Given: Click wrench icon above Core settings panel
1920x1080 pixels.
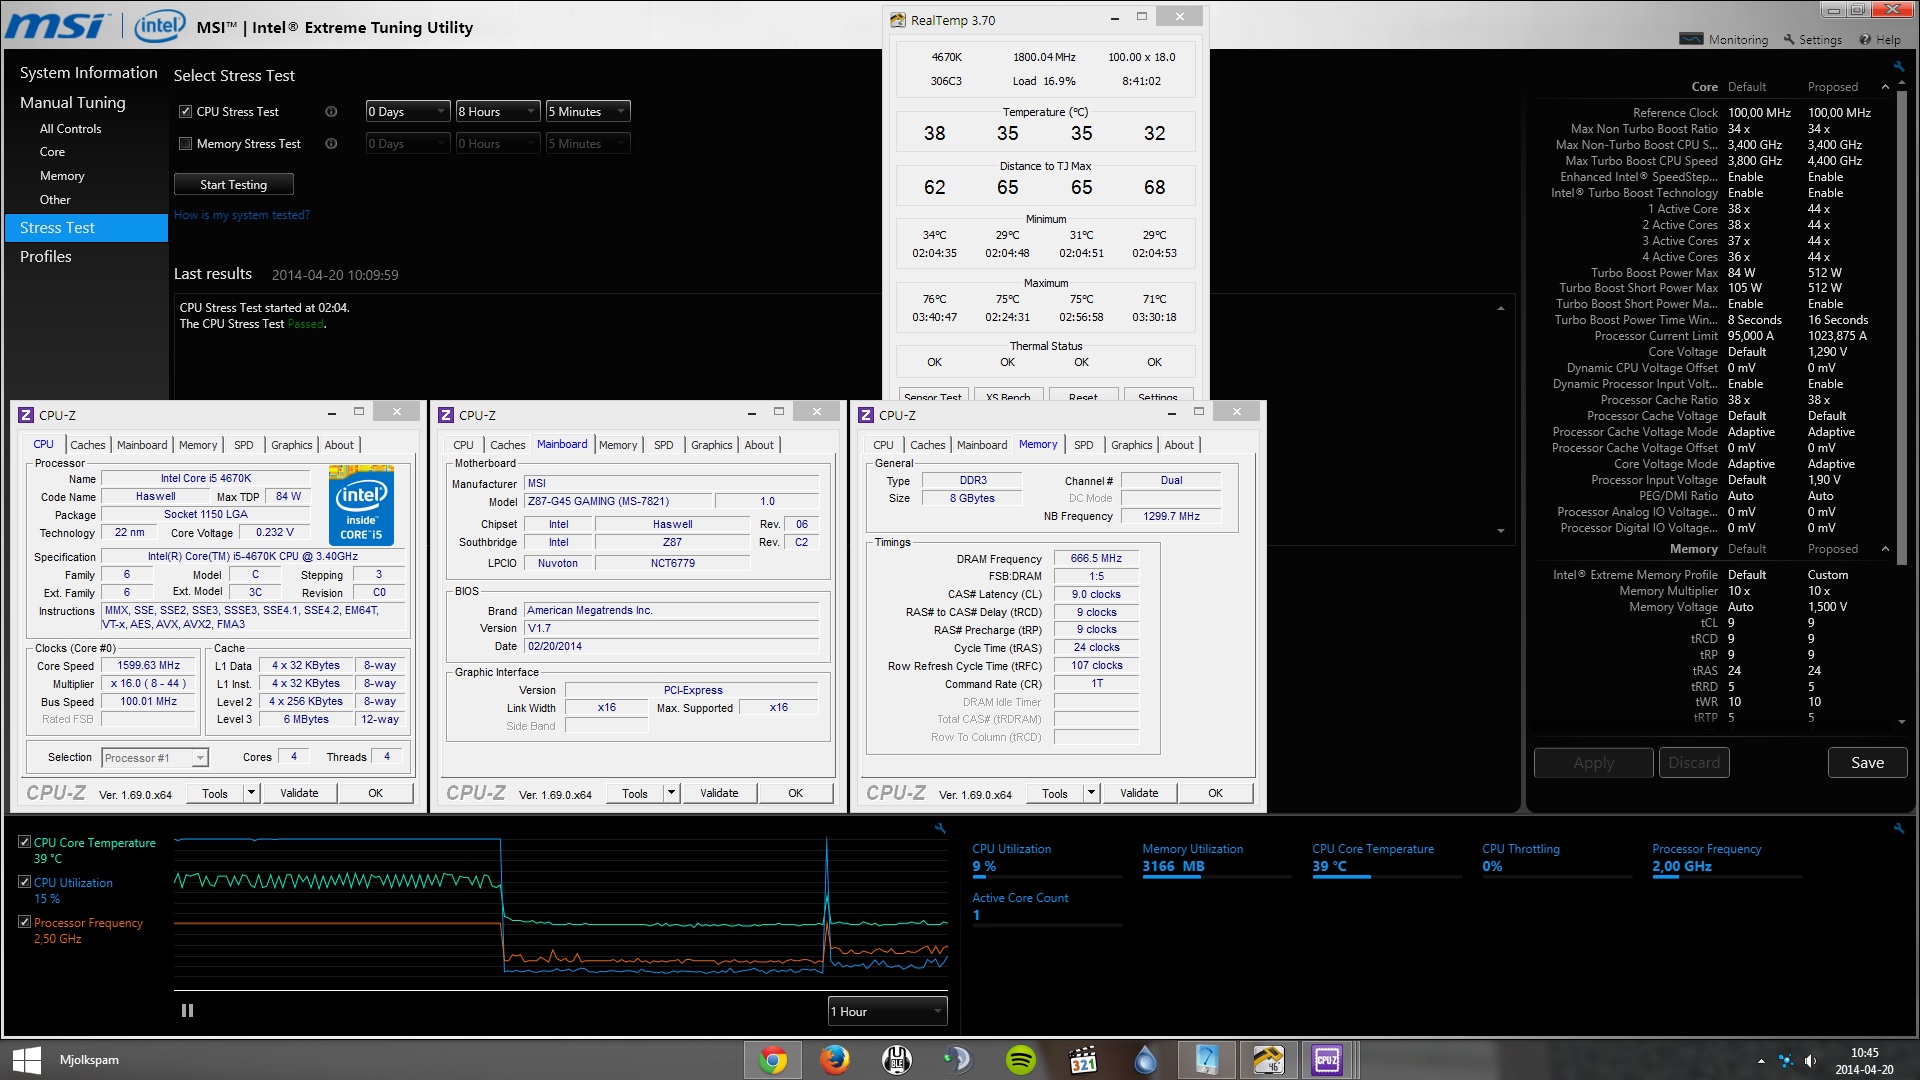Looking at the screenshot, I should coord(1898,66).
